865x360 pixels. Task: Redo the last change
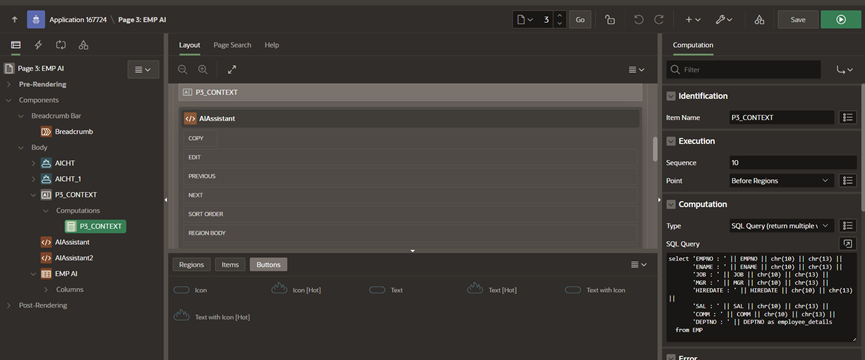coord(659,19)
